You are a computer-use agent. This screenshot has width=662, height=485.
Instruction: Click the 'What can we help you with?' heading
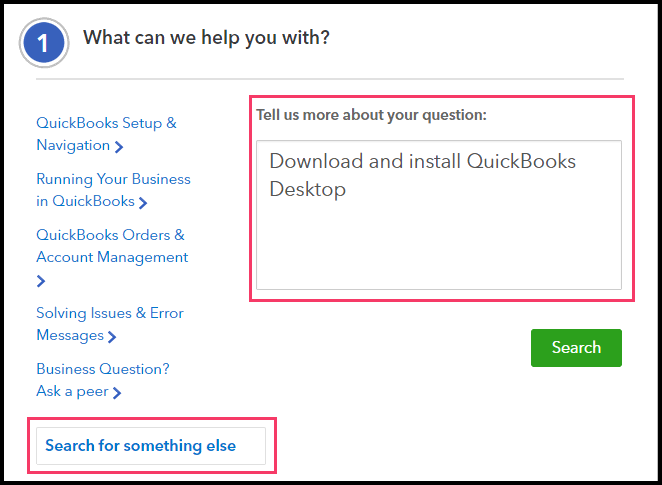206,39
